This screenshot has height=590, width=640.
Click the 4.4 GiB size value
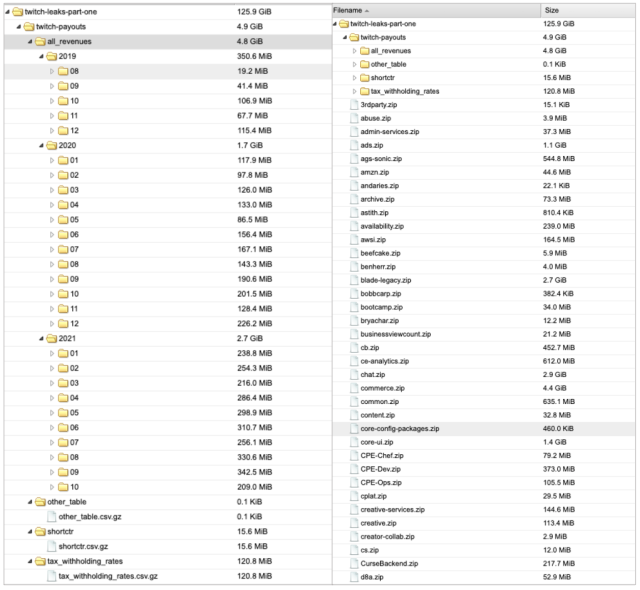click(554, 388)
